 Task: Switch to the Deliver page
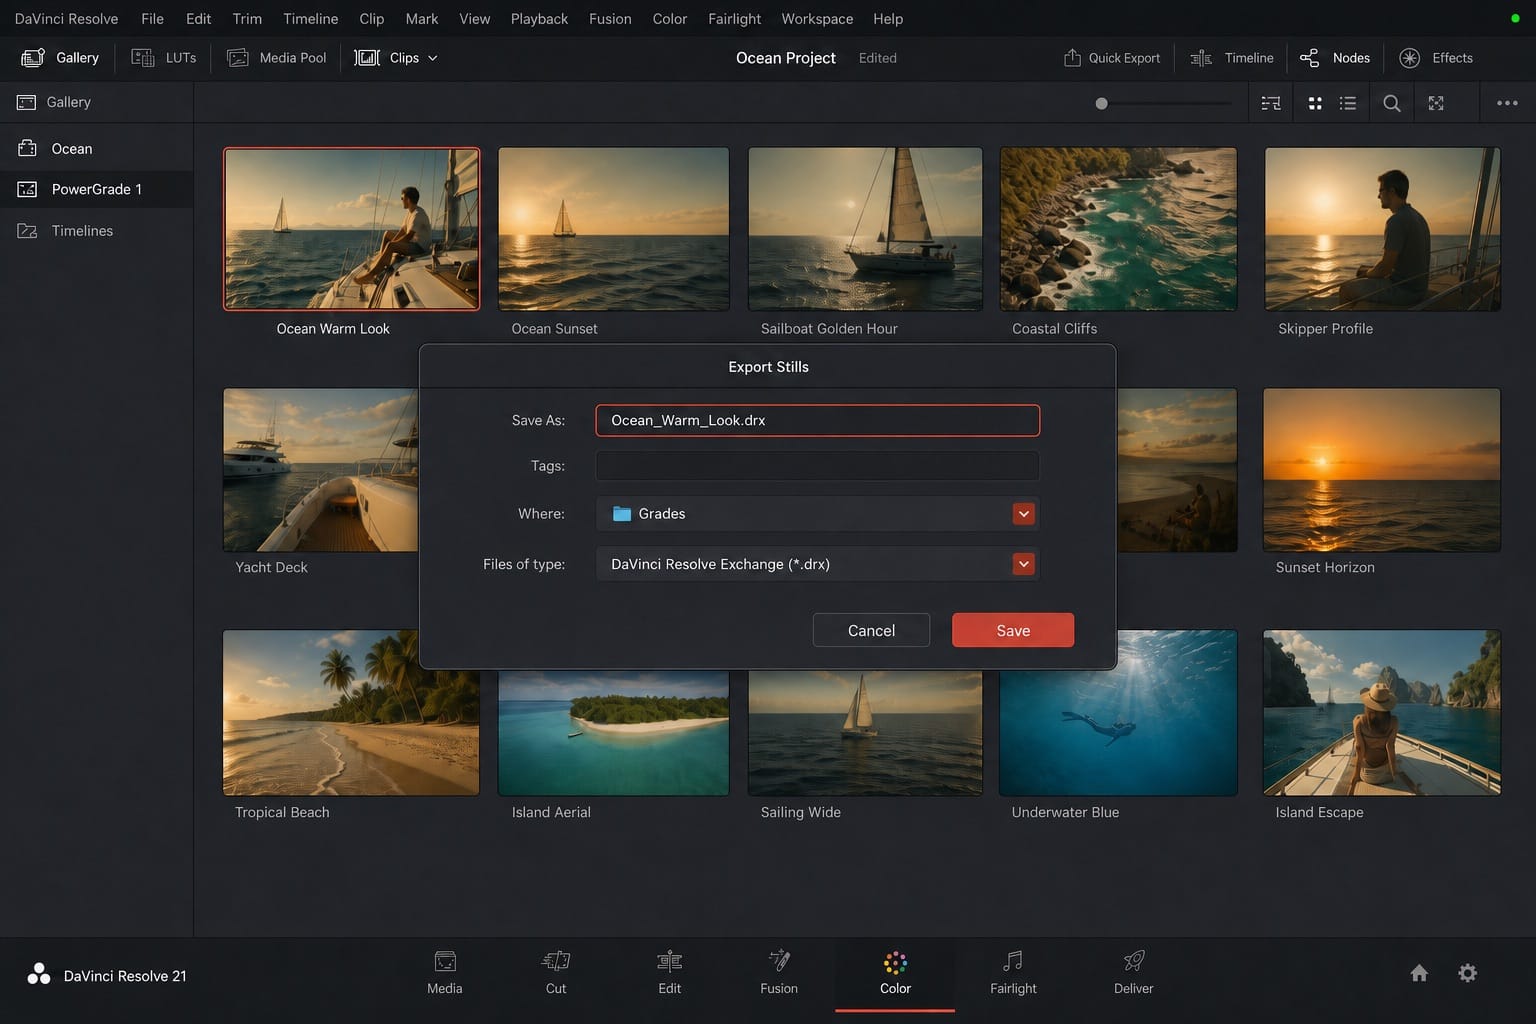point(1133,973)
